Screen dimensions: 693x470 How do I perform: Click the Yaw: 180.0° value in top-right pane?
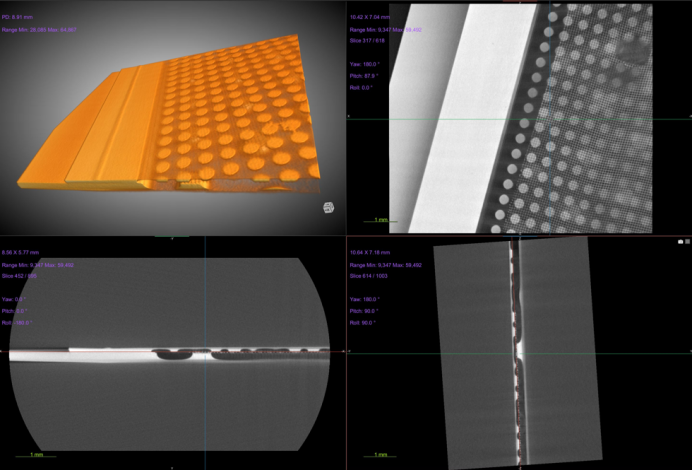point(364,62)
